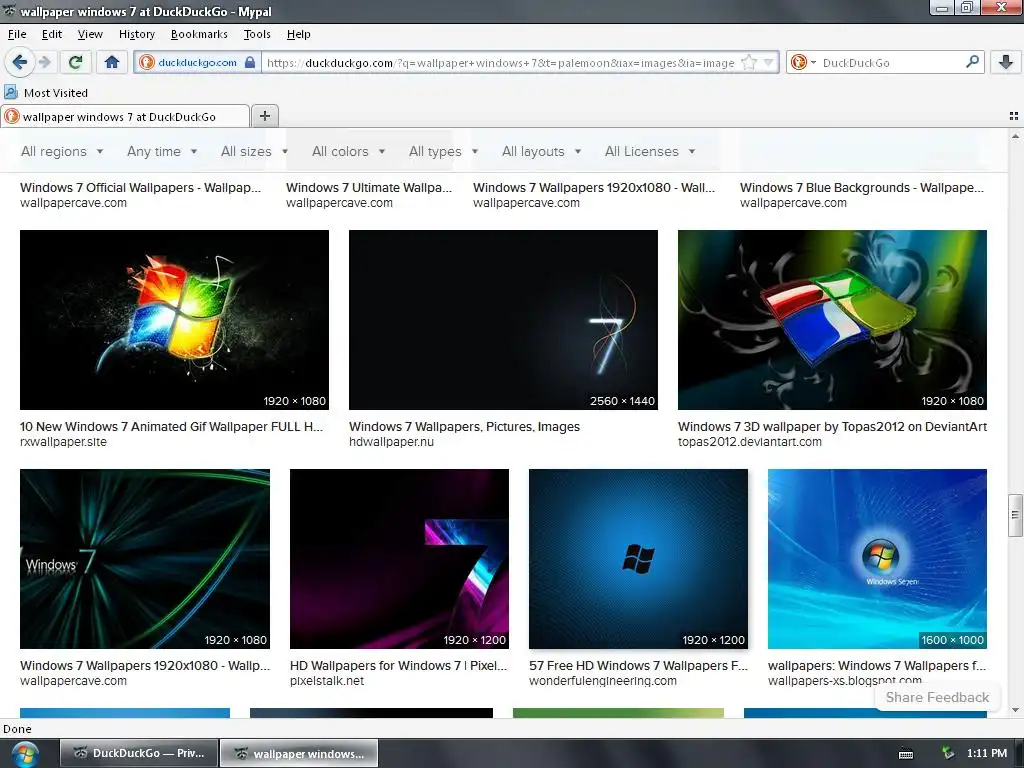Open Windows 7 Blue Backgrounds link
Screen dimensions: 1024x768
(x=861, y=187)
